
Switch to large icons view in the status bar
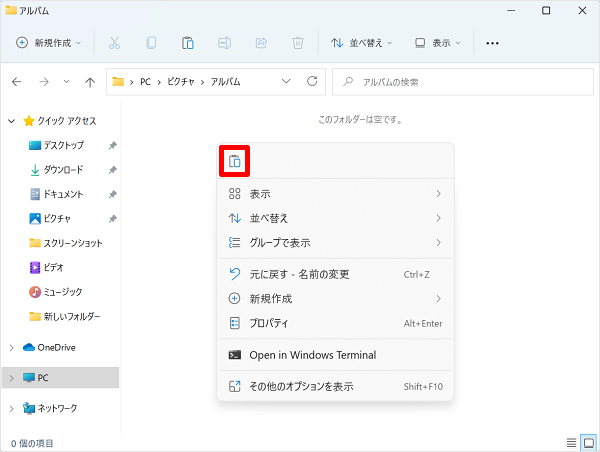[x=588, y=442]
